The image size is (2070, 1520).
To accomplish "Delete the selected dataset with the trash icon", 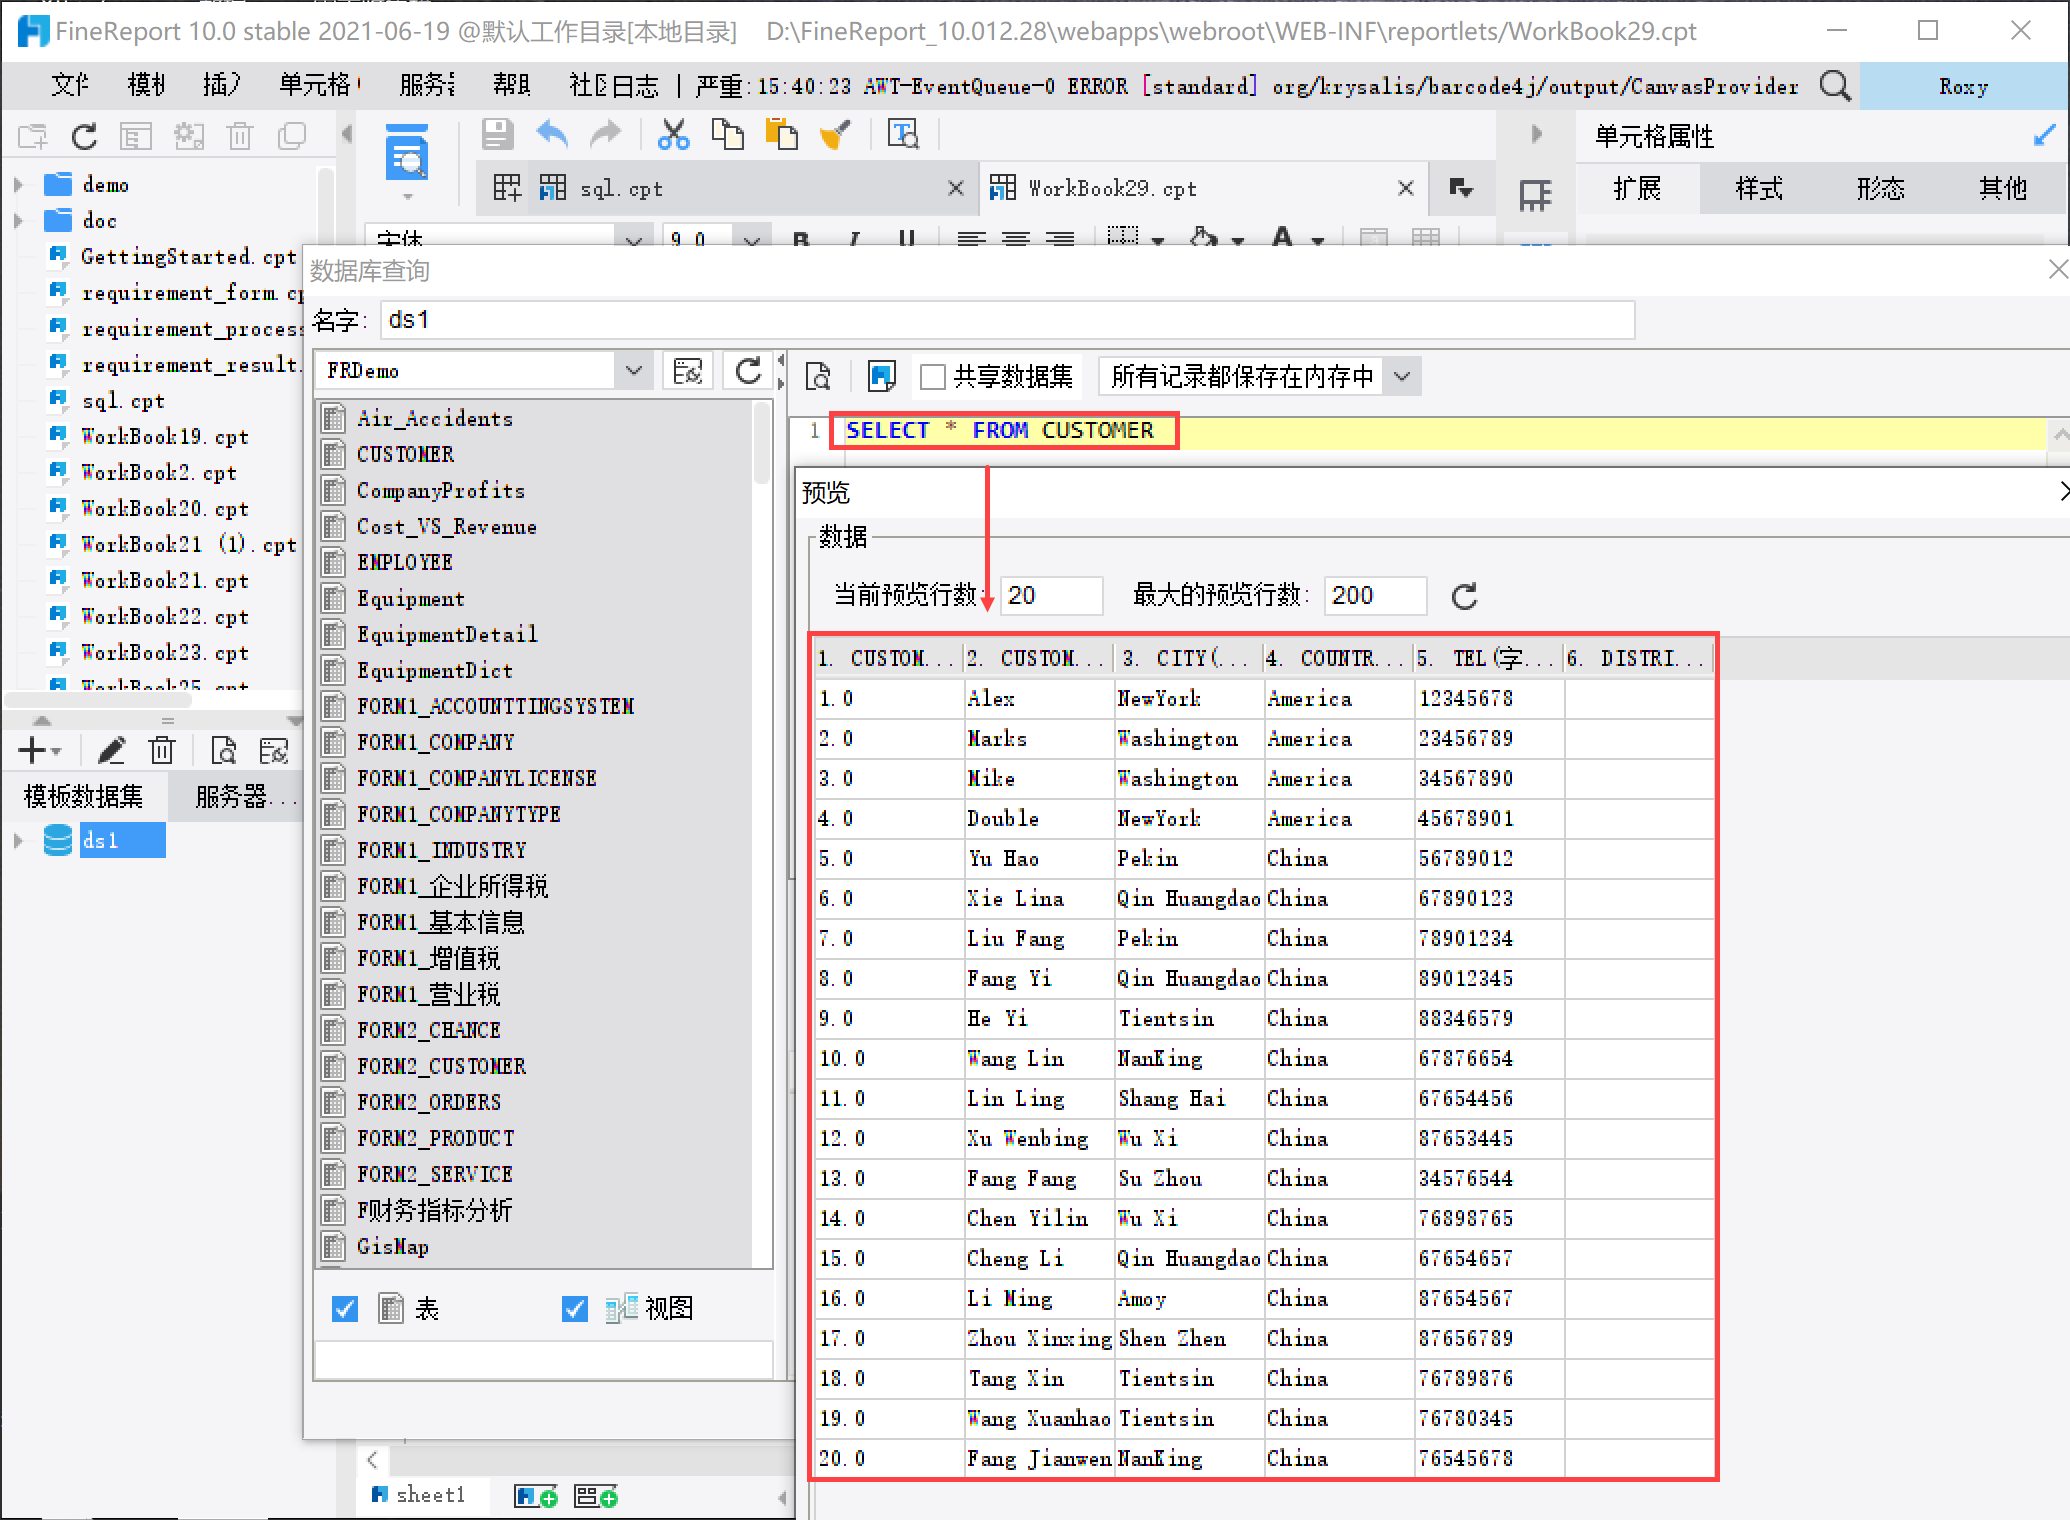I will pos(162,750).
